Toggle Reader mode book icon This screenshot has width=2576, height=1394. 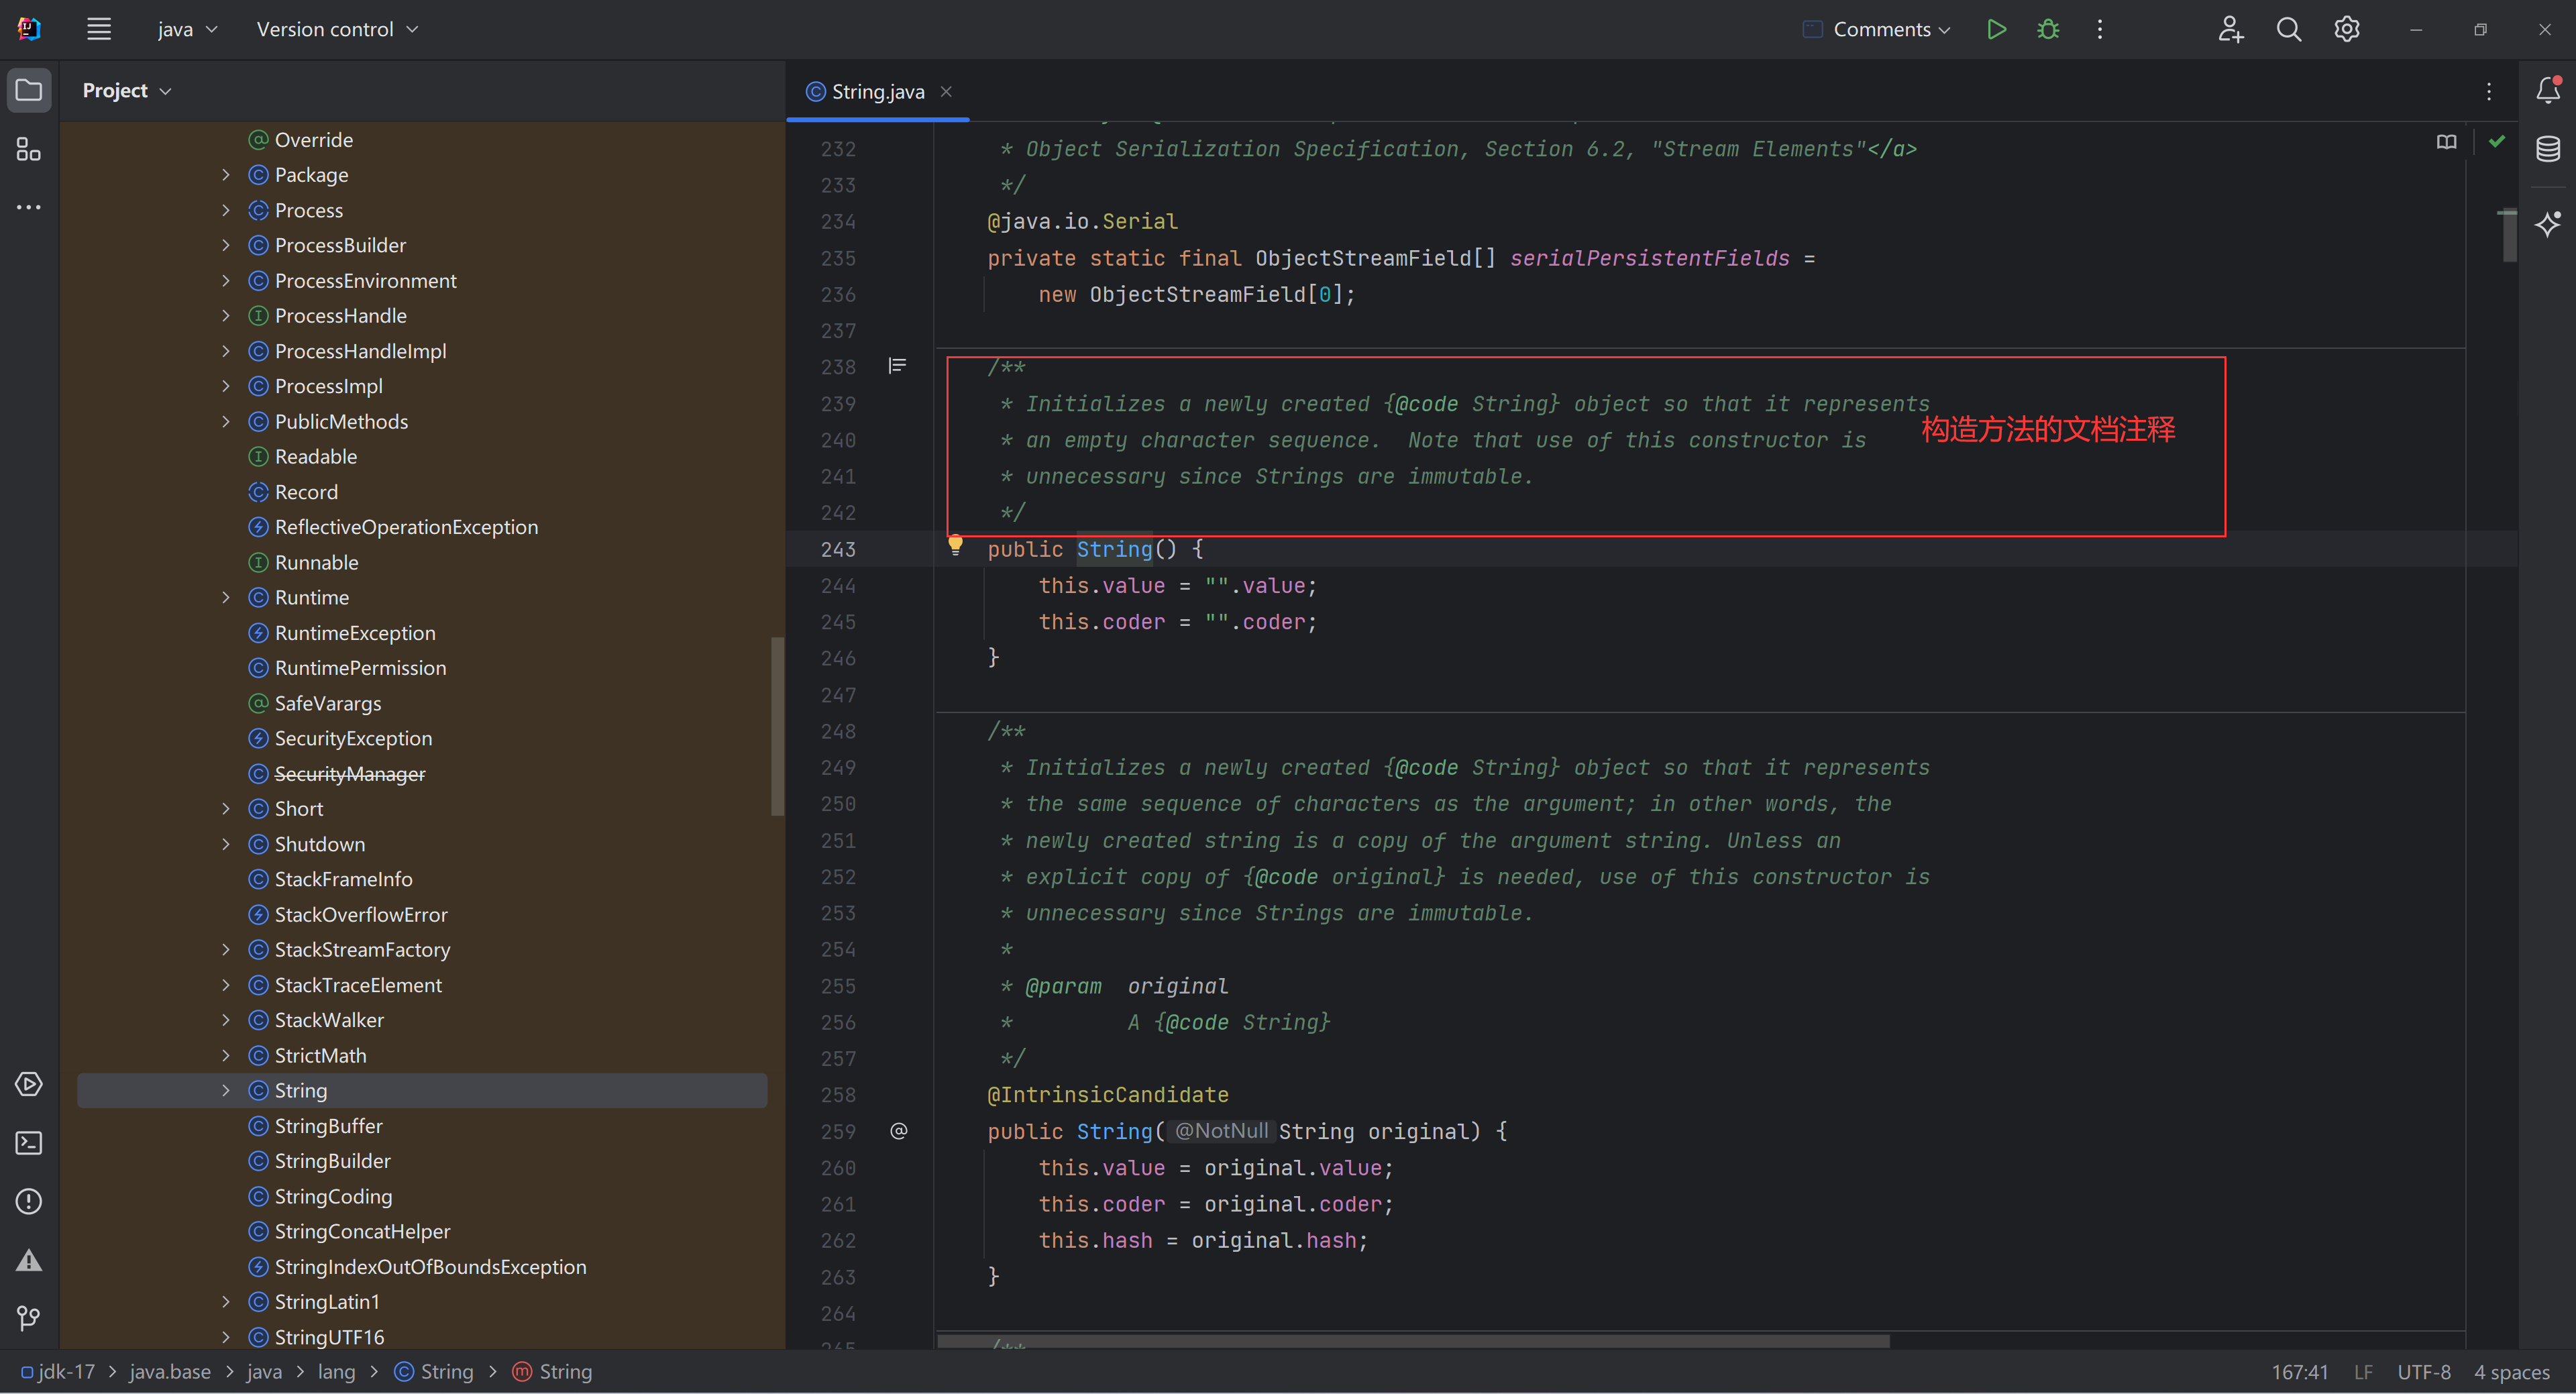(x=2446, y=142)
